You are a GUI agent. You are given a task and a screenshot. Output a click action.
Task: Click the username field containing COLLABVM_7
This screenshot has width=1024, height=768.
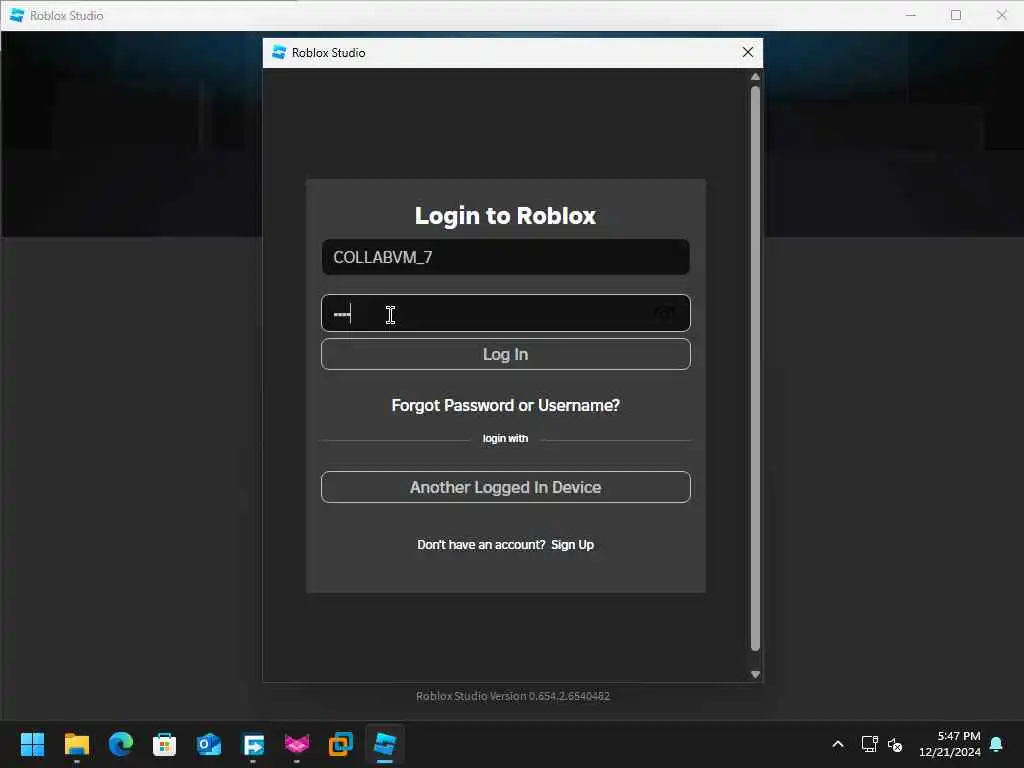pyautogui.click(x=505, y=257)
